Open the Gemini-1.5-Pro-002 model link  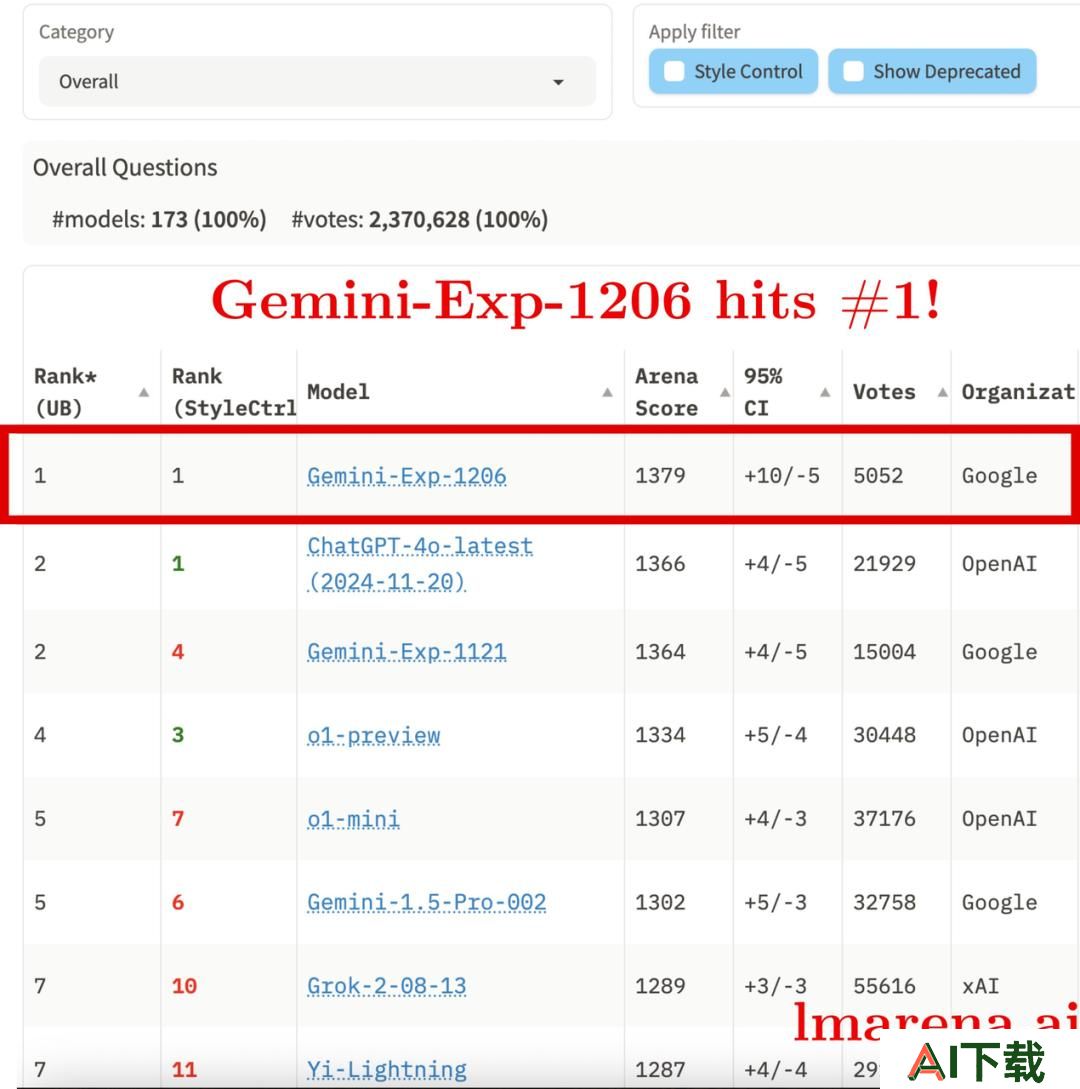click(x=426, y=902)
